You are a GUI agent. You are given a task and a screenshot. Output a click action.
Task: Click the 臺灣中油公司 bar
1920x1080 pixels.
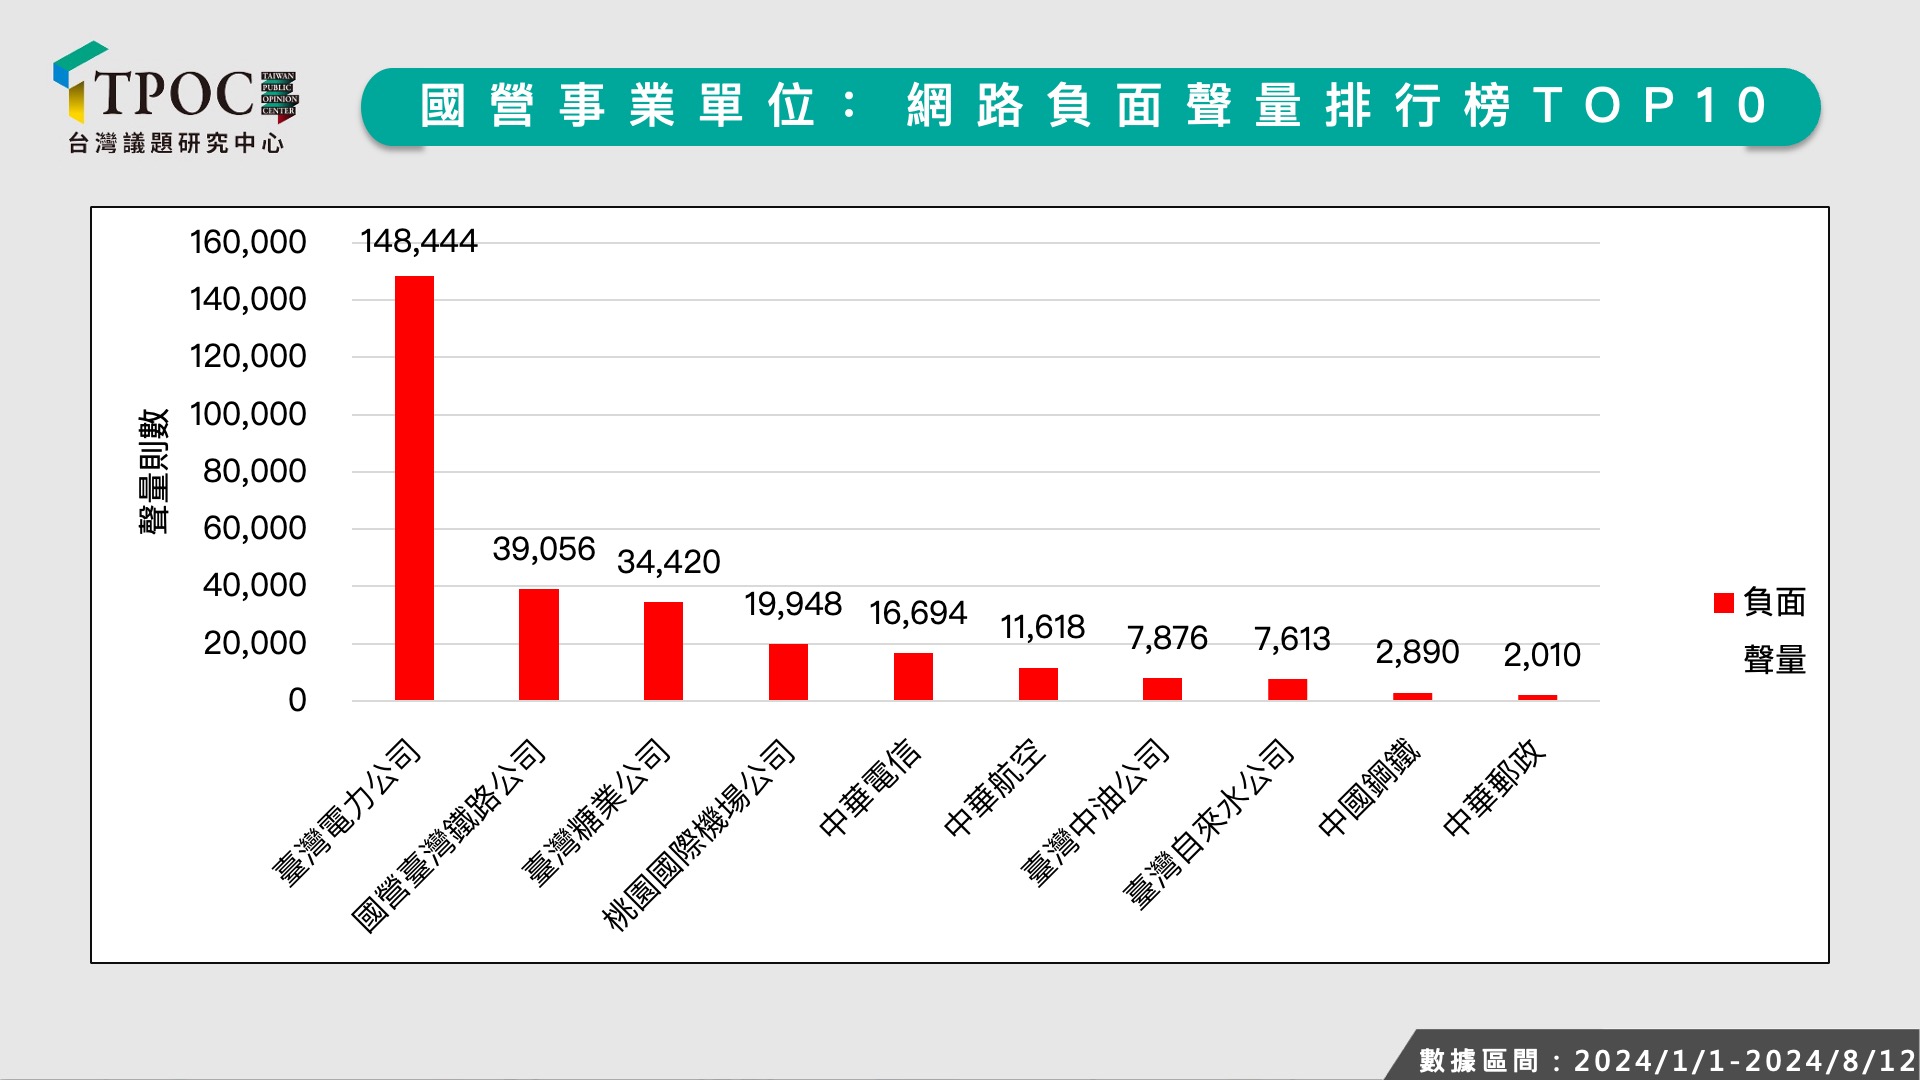point(1162,689)
